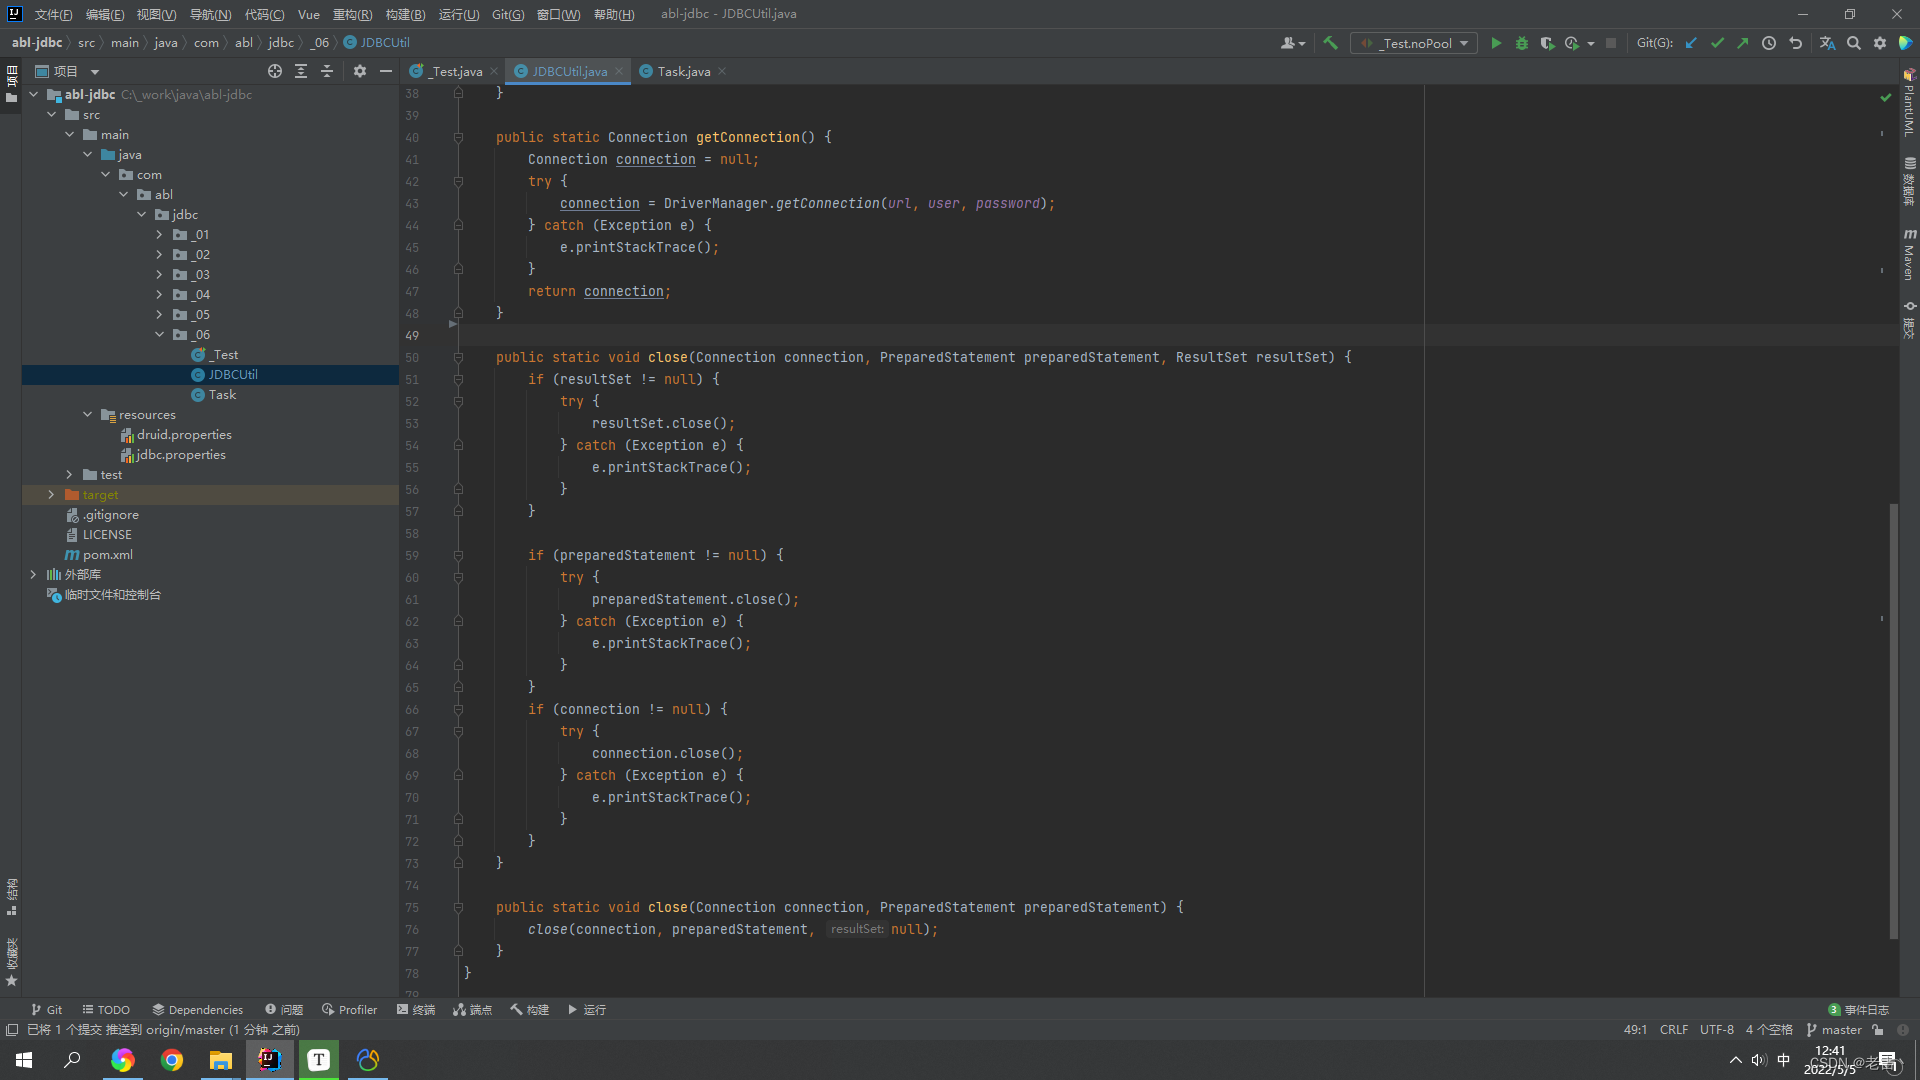Screen dimensions: 1920x1080
Task: Open TODO tool window
Action: 106,1009
